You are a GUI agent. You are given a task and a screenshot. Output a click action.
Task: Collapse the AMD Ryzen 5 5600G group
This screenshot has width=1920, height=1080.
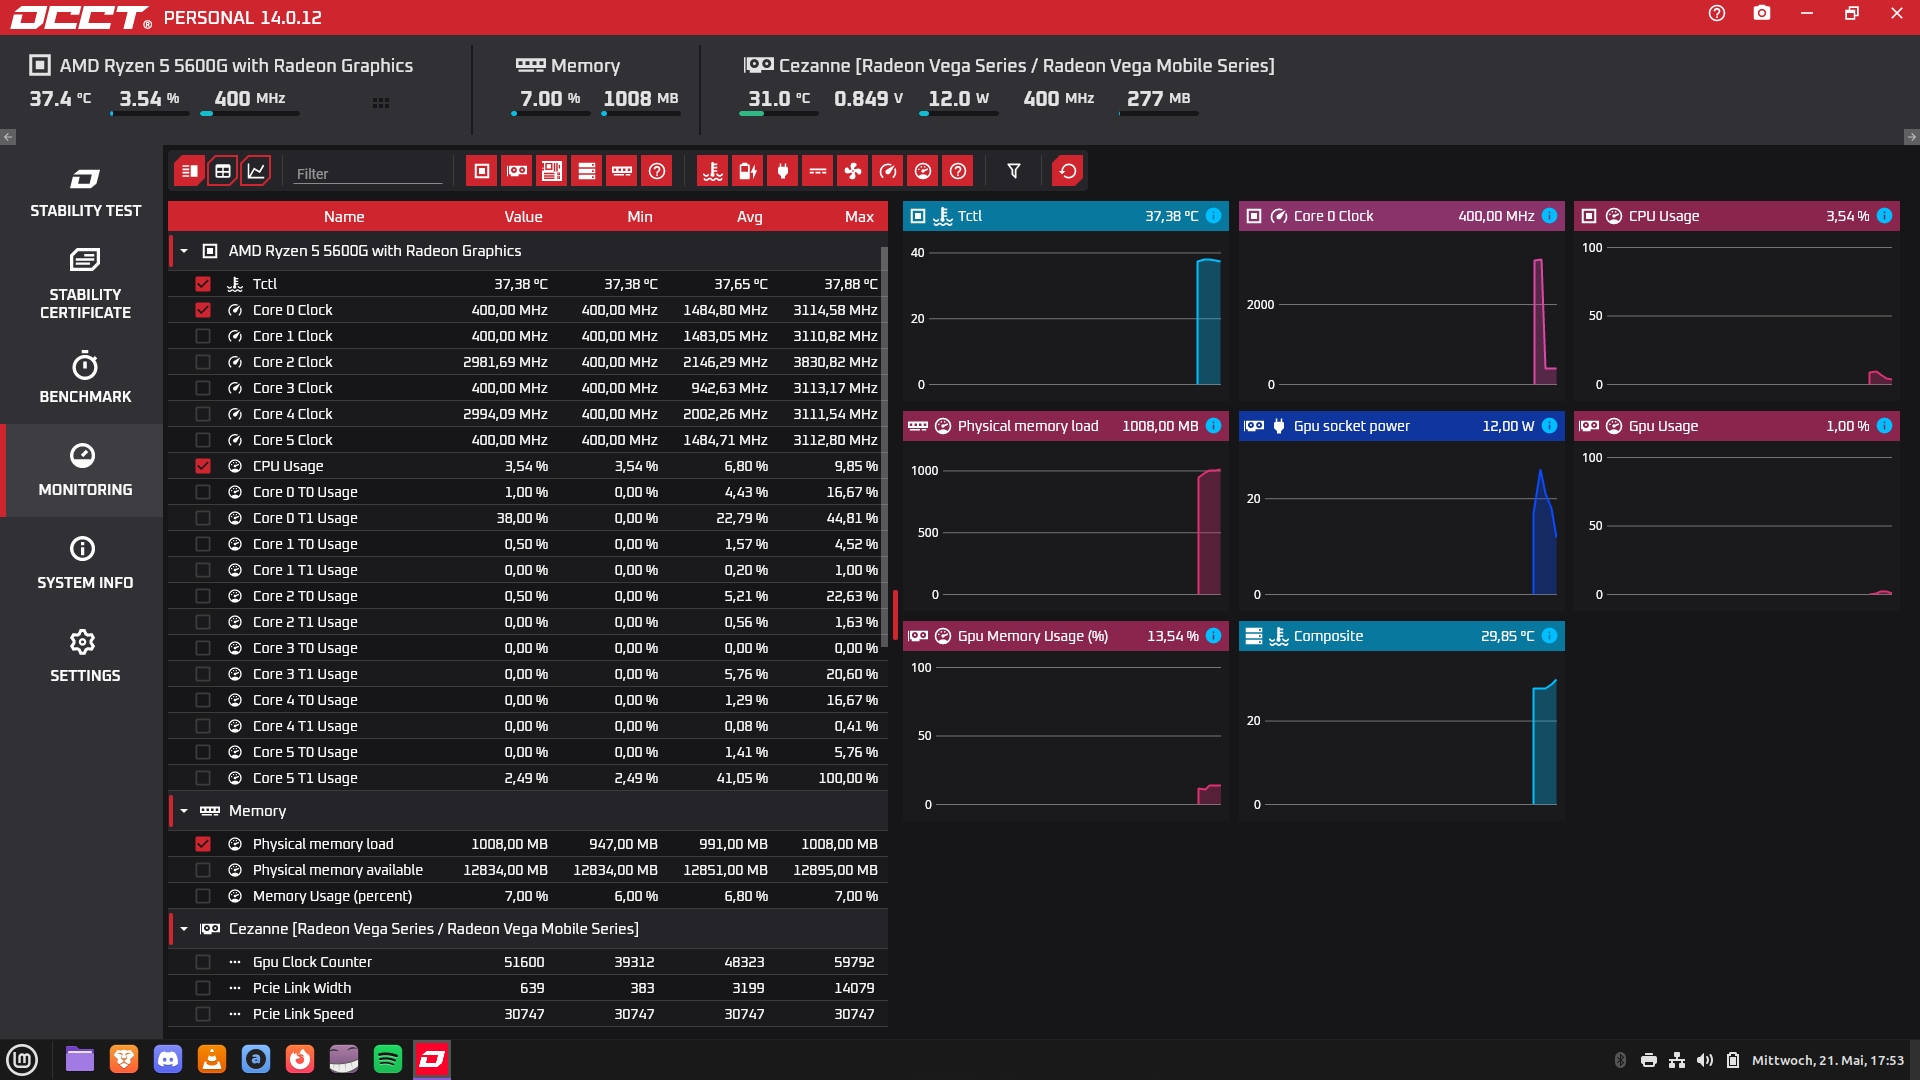point(184,251)
